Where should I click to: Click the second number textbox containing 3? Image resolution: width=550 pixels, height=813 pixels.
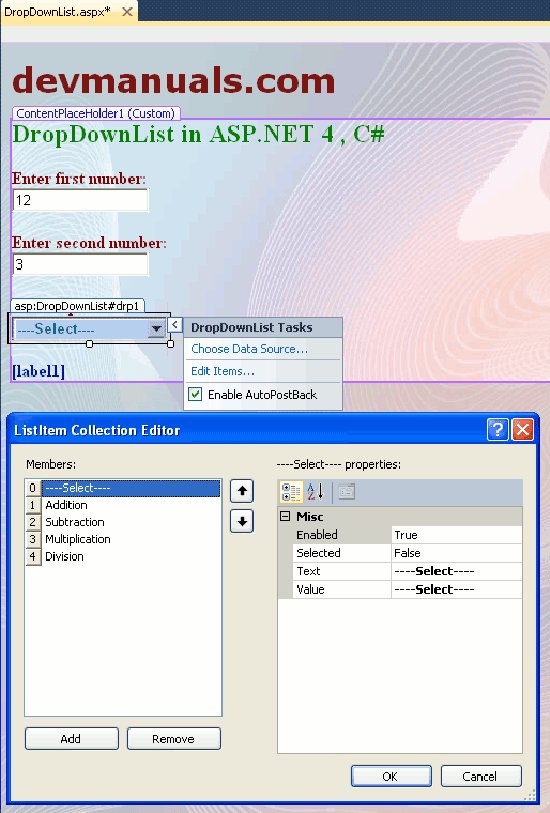click(x=80, y=264)
